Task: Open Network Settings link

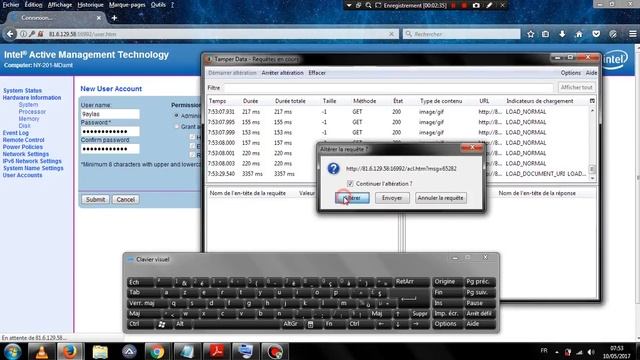Action: click(26, 154)
